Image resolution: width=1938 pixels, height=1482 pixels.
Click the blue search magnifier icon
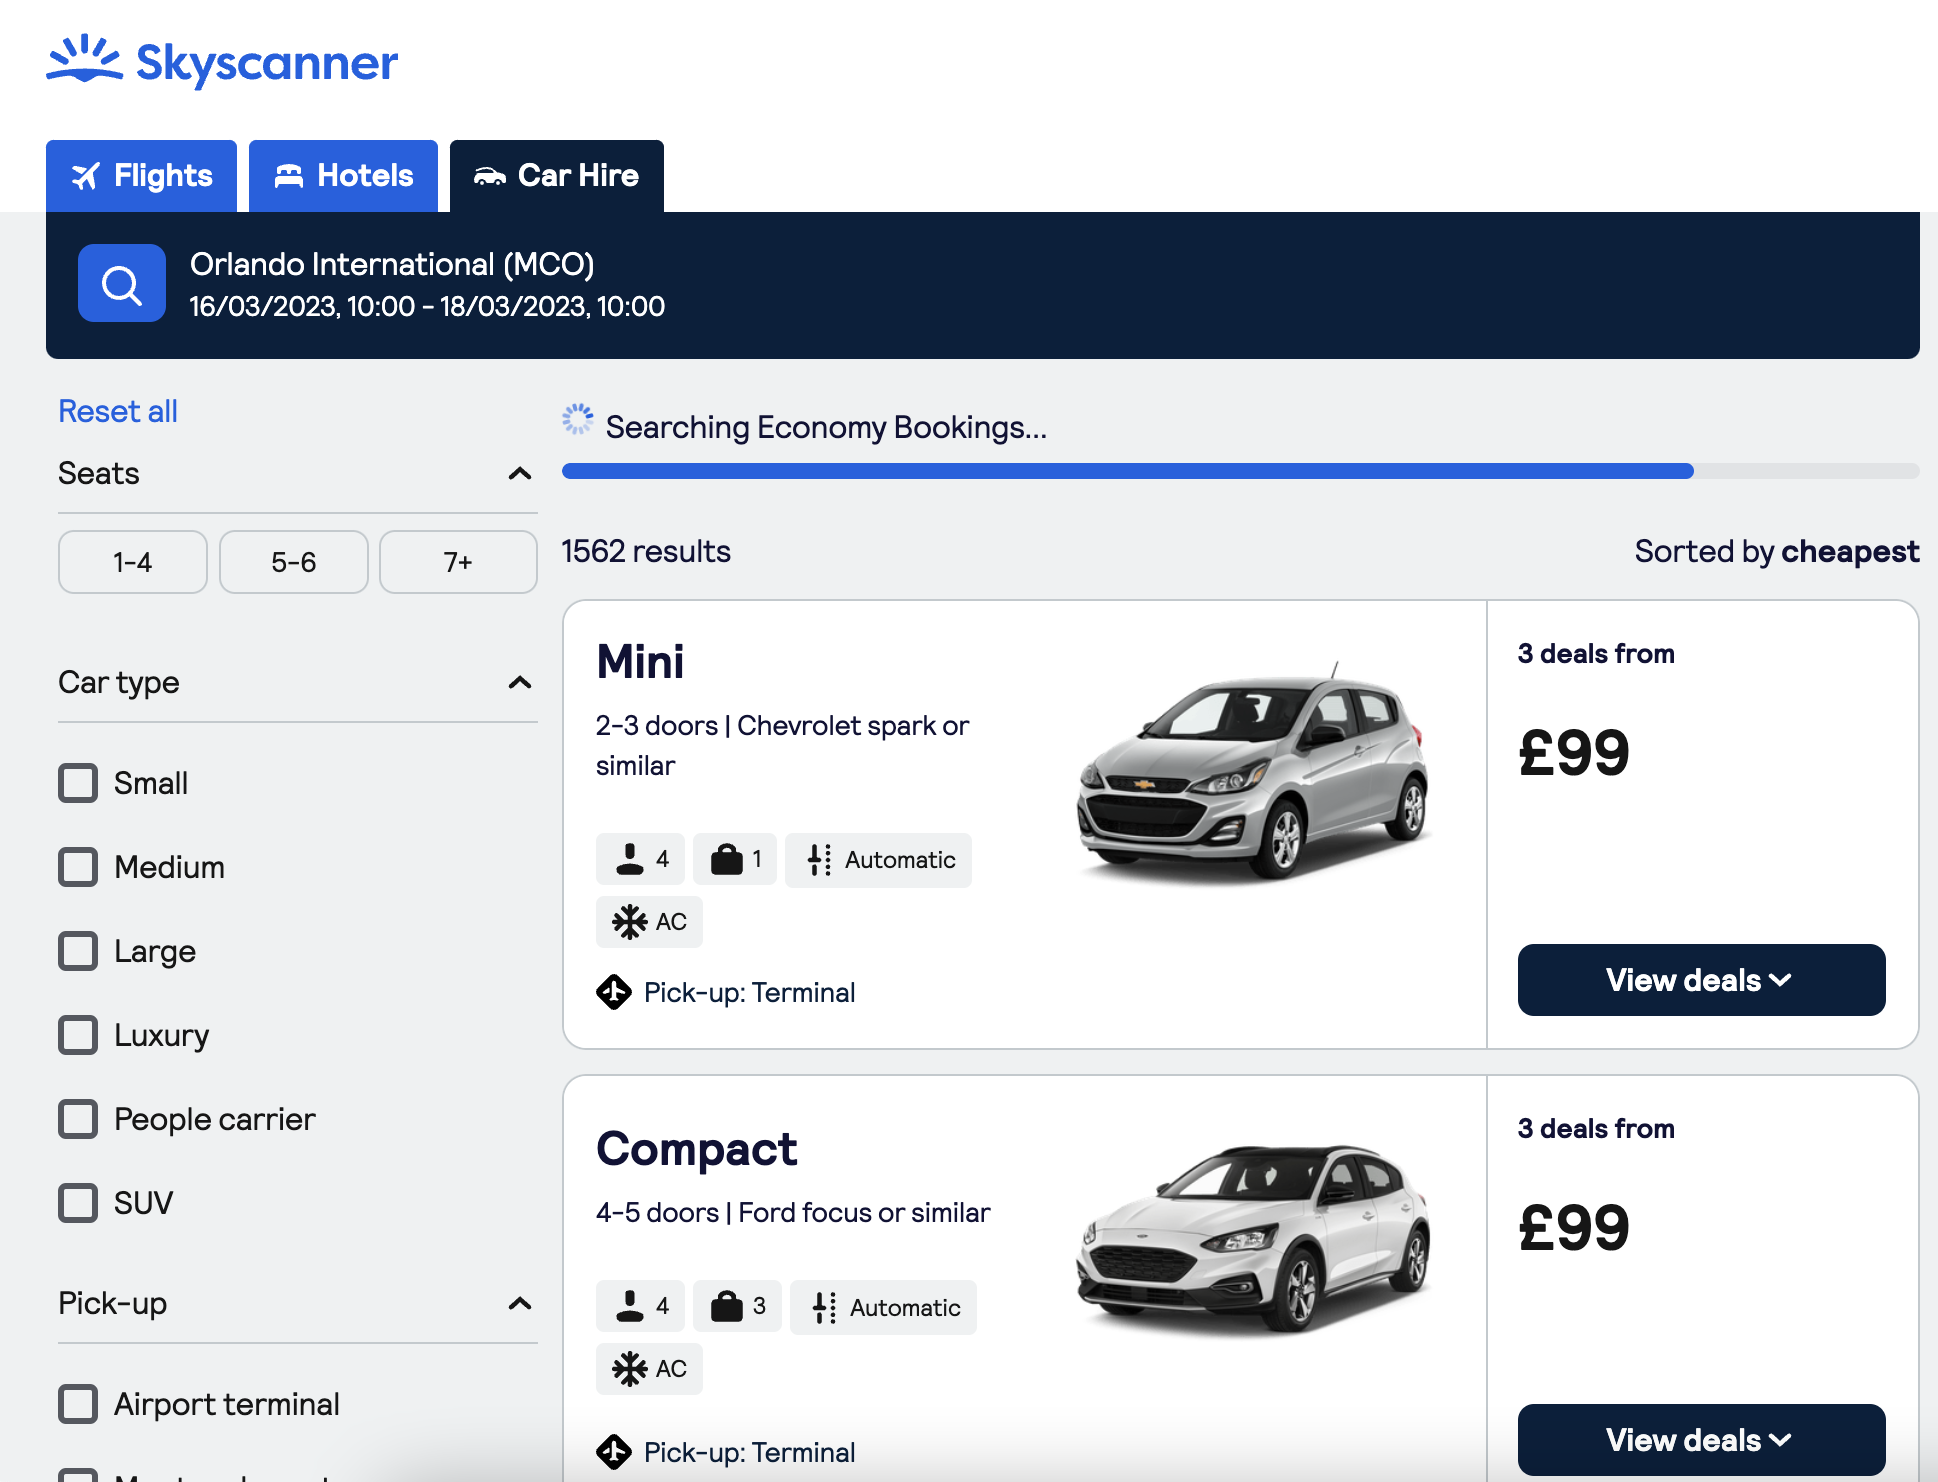pyautogui.click(x=122, y=283)
